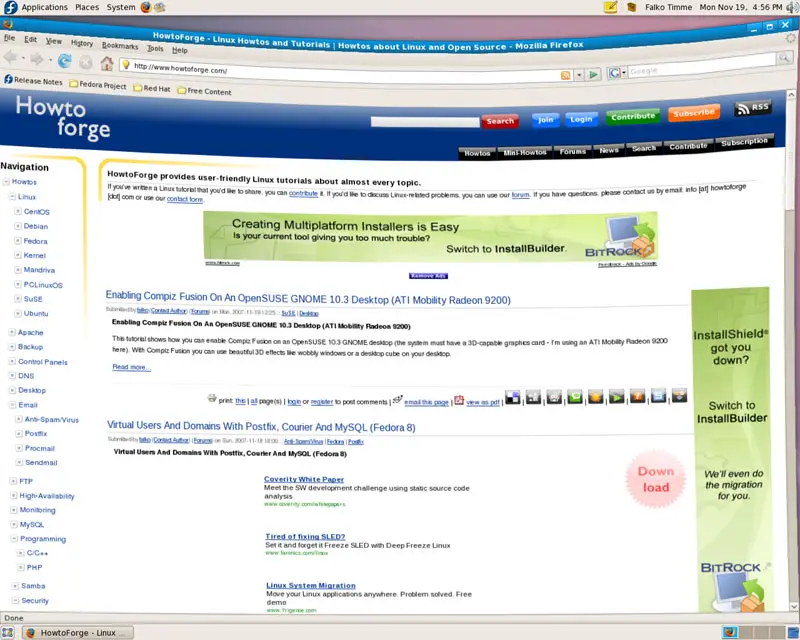Expand the CentOS tree node
800x640 pixels.
coord(18,211)
